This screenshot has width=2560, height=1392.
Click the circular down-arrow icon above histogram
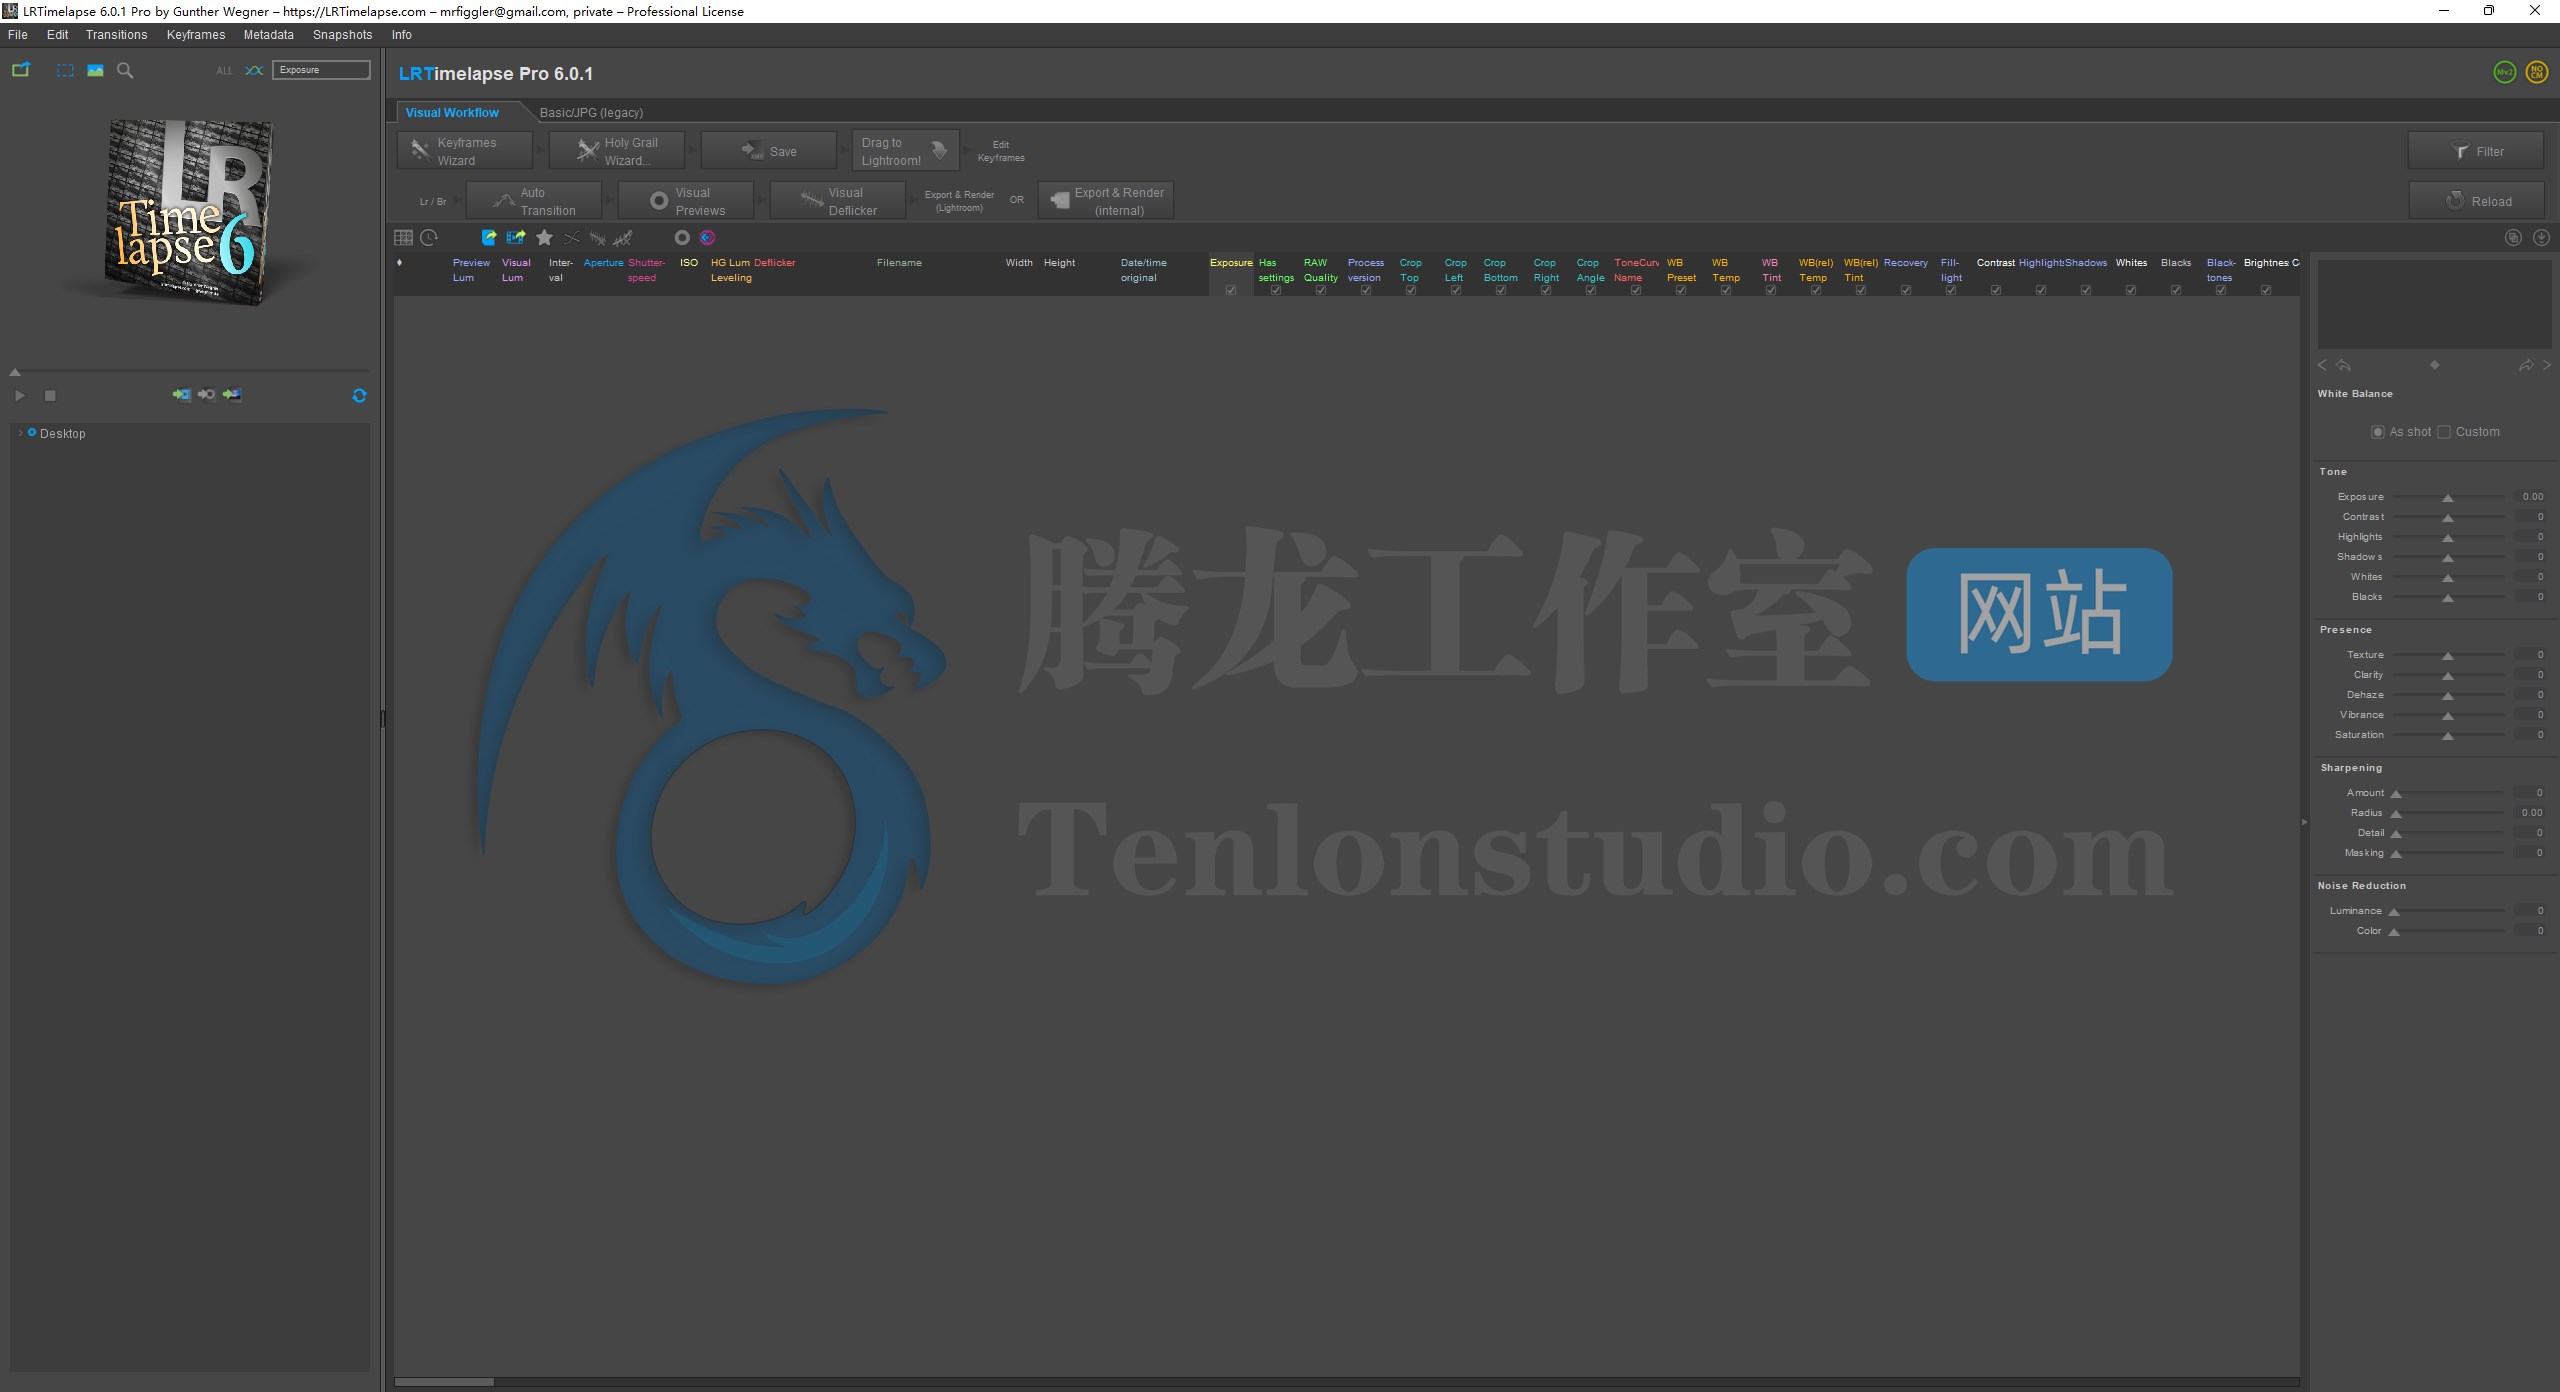coord(2541,237)
